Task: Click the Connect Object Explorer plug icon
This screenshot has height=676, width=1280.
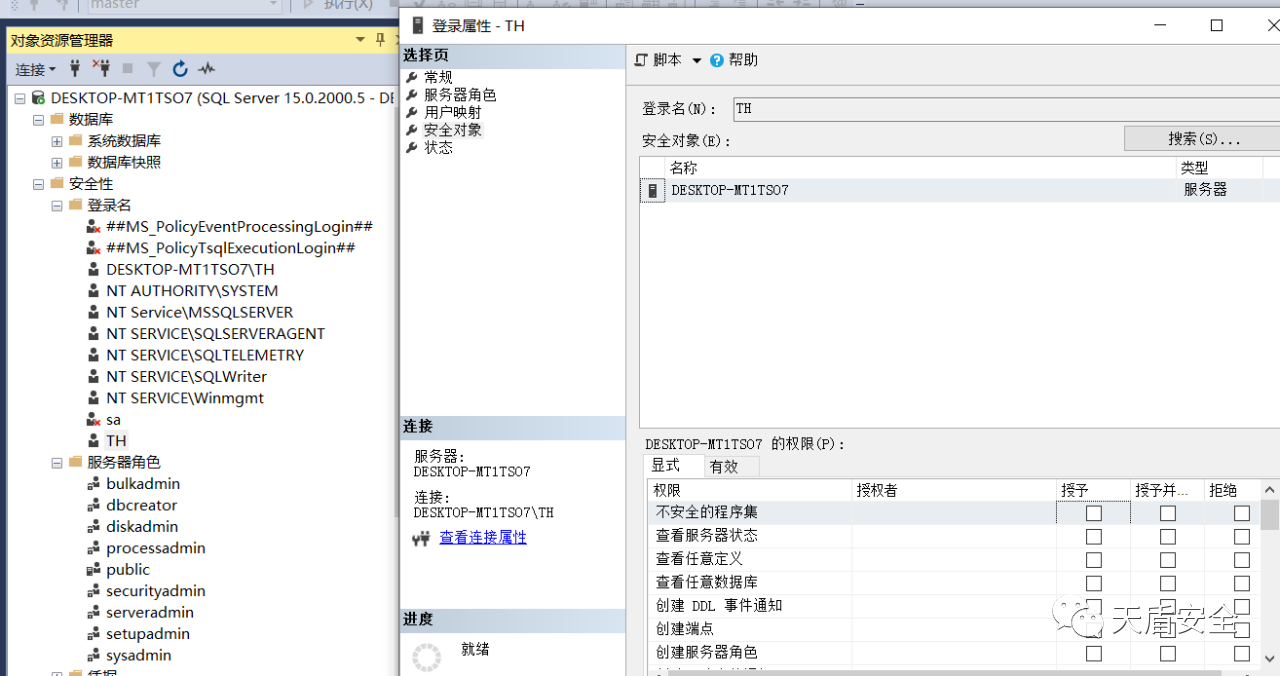Action: 75,69
